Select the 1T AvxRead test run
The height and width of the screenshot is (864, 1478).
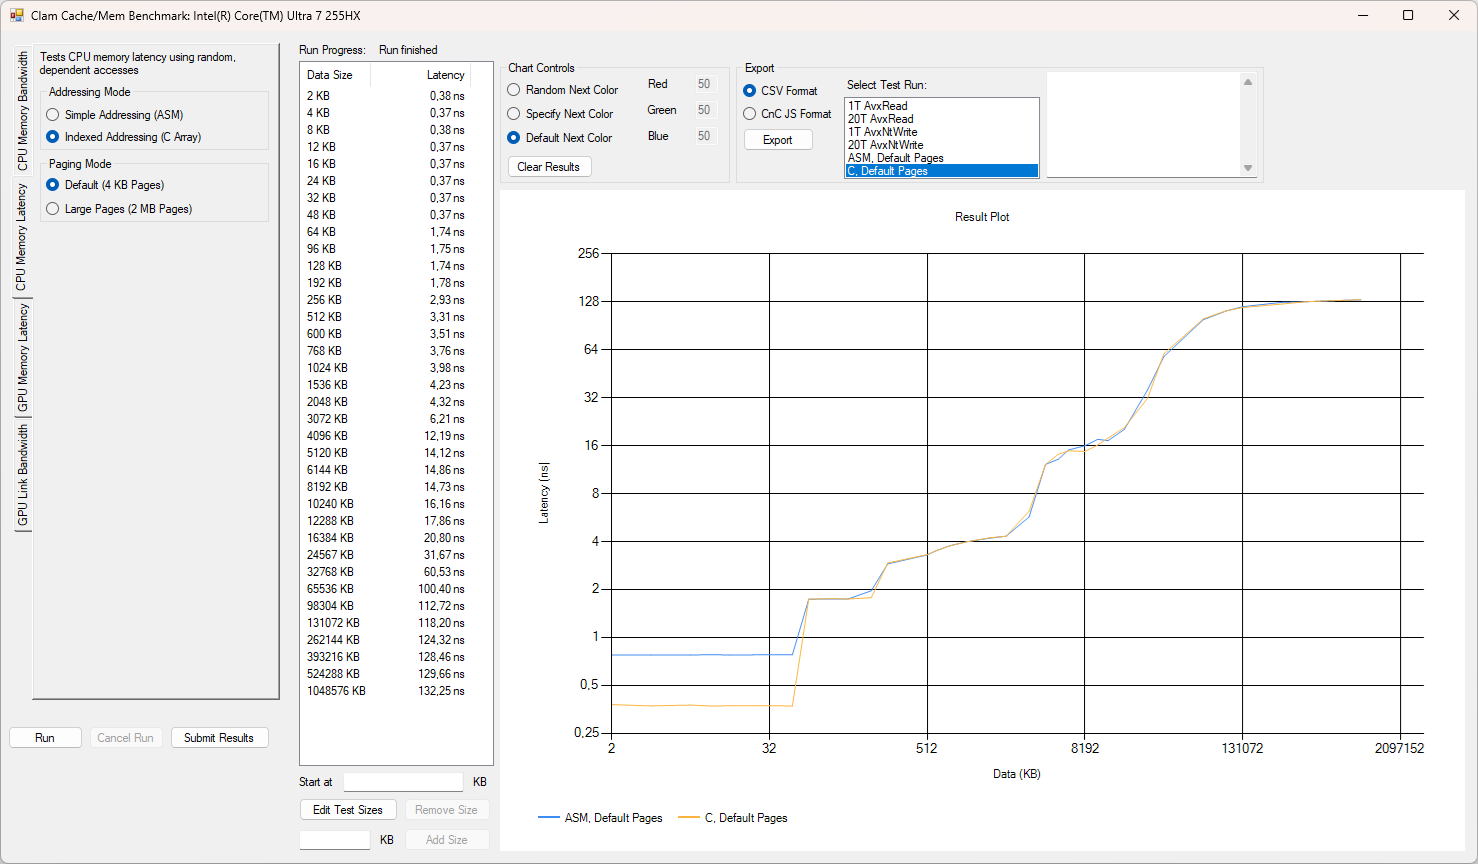click(878, 106)
